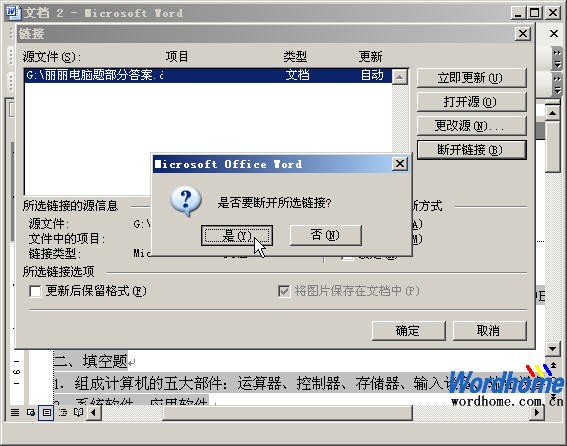The height and width of the screenshot is (446, 567).
Task: Expand the second toolbar options chevron
Action: click(557, 84)
